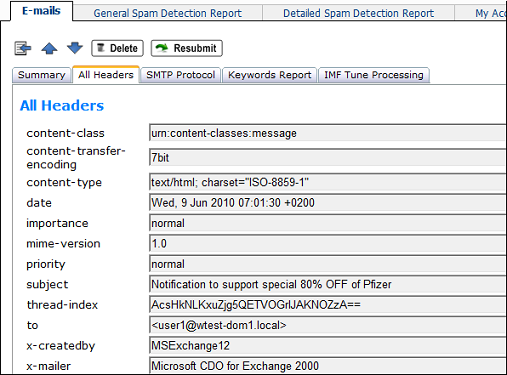The image size is (507, 375).
Task: Open the E-mails main tab
Action: [41, 11]
